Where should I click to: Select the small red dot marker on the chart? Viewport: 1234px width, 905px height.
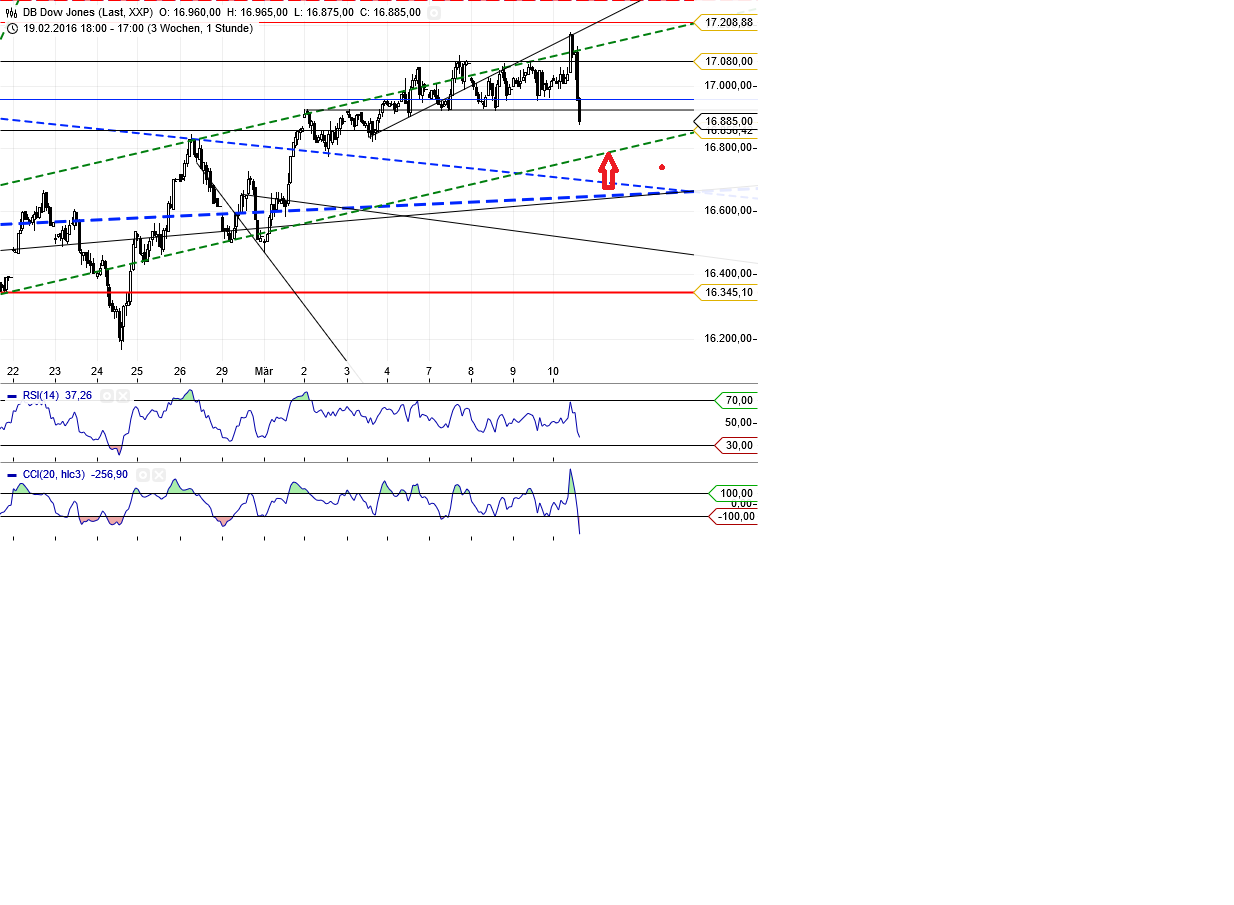pos(662,167)
